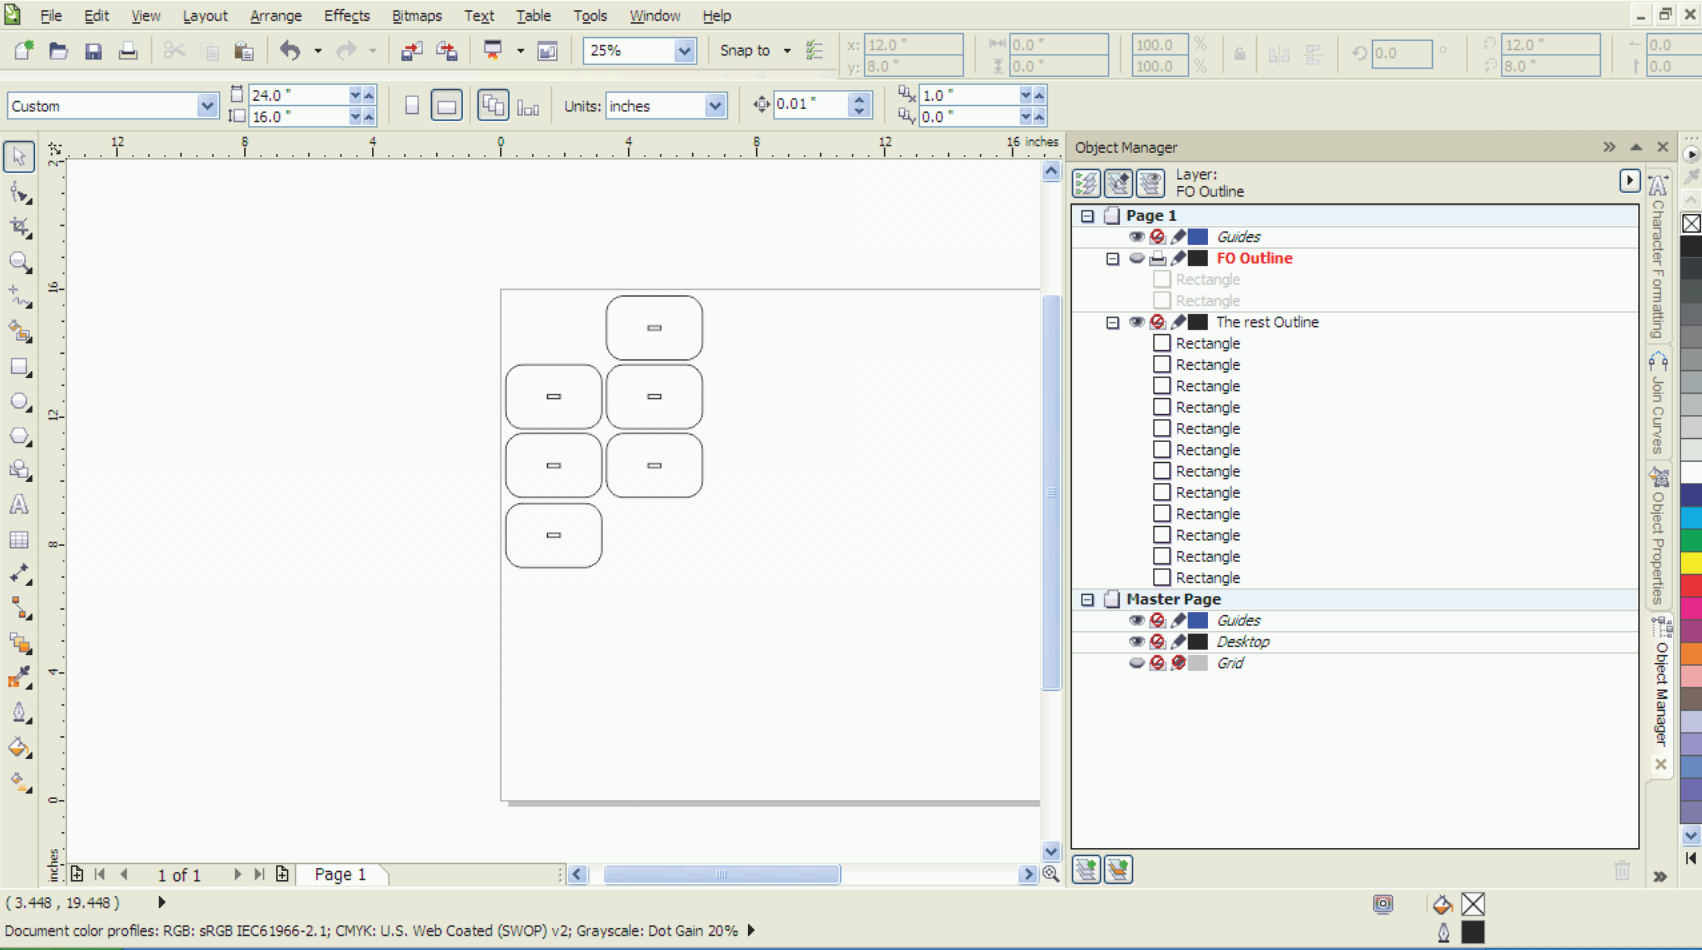
Task: Select The rest Outline layer name
Action: 1267,322
